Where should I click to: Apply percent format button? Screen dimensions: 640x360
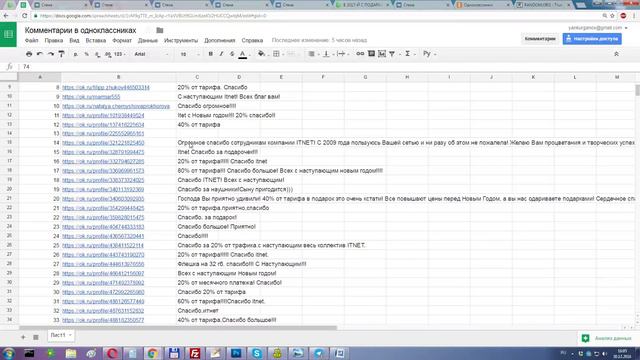87,54
